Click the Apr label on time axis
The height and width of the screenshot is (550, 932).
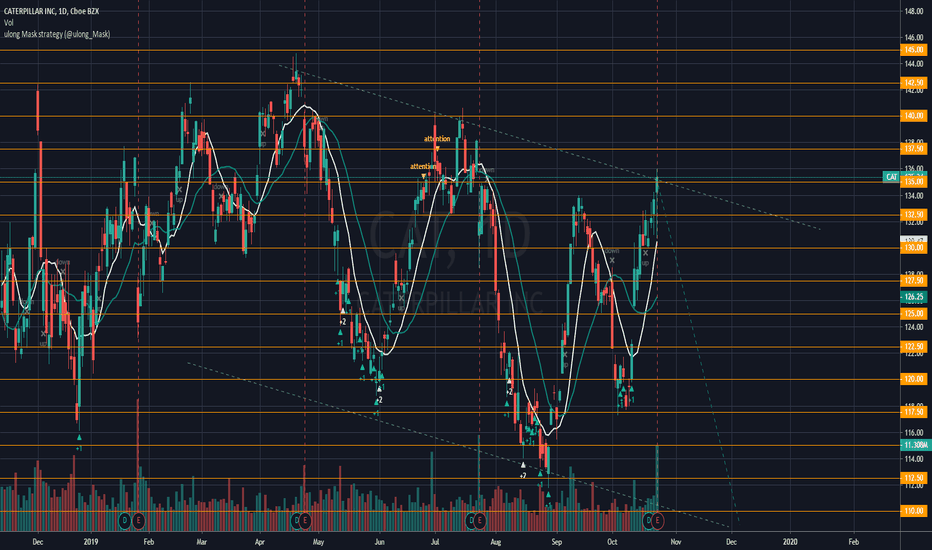(259, 542)
